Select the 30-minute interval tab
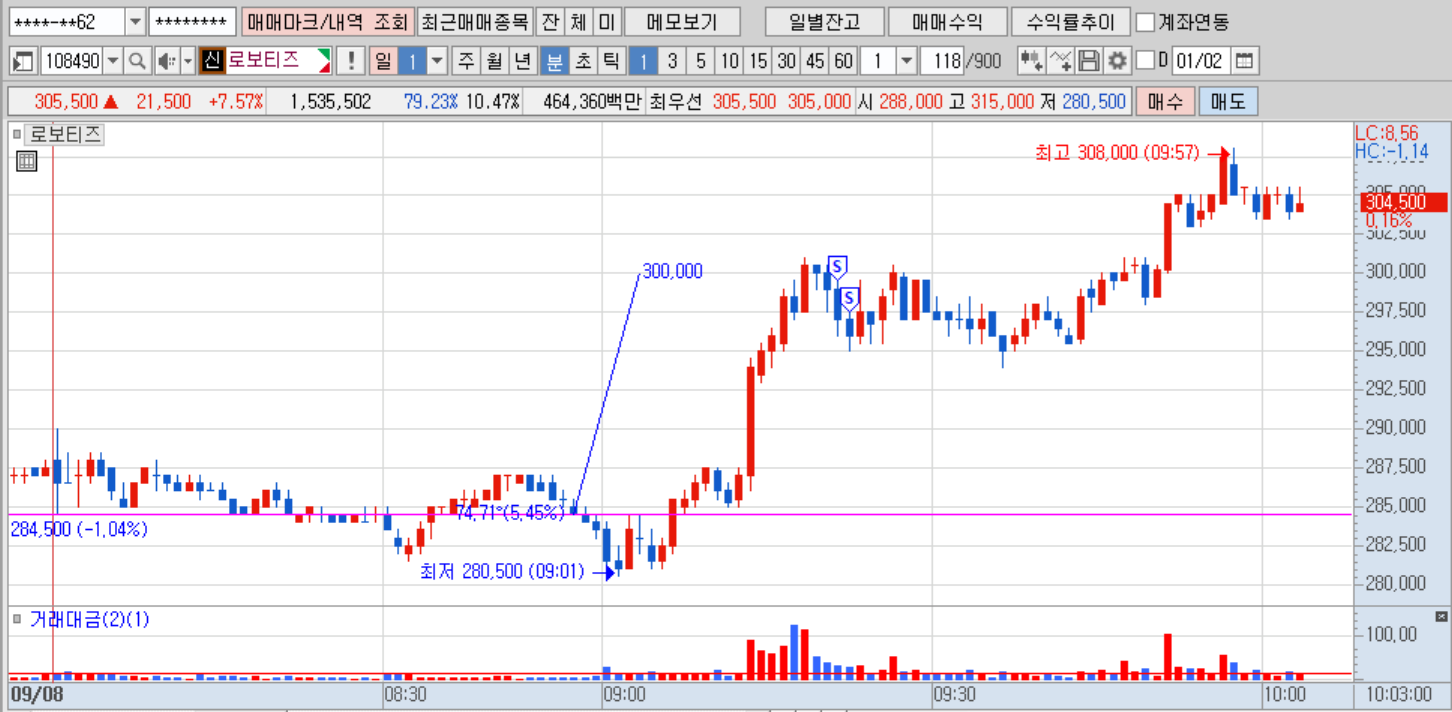Viewport: 1452px width, 712px height. click(x=787, y=61)
